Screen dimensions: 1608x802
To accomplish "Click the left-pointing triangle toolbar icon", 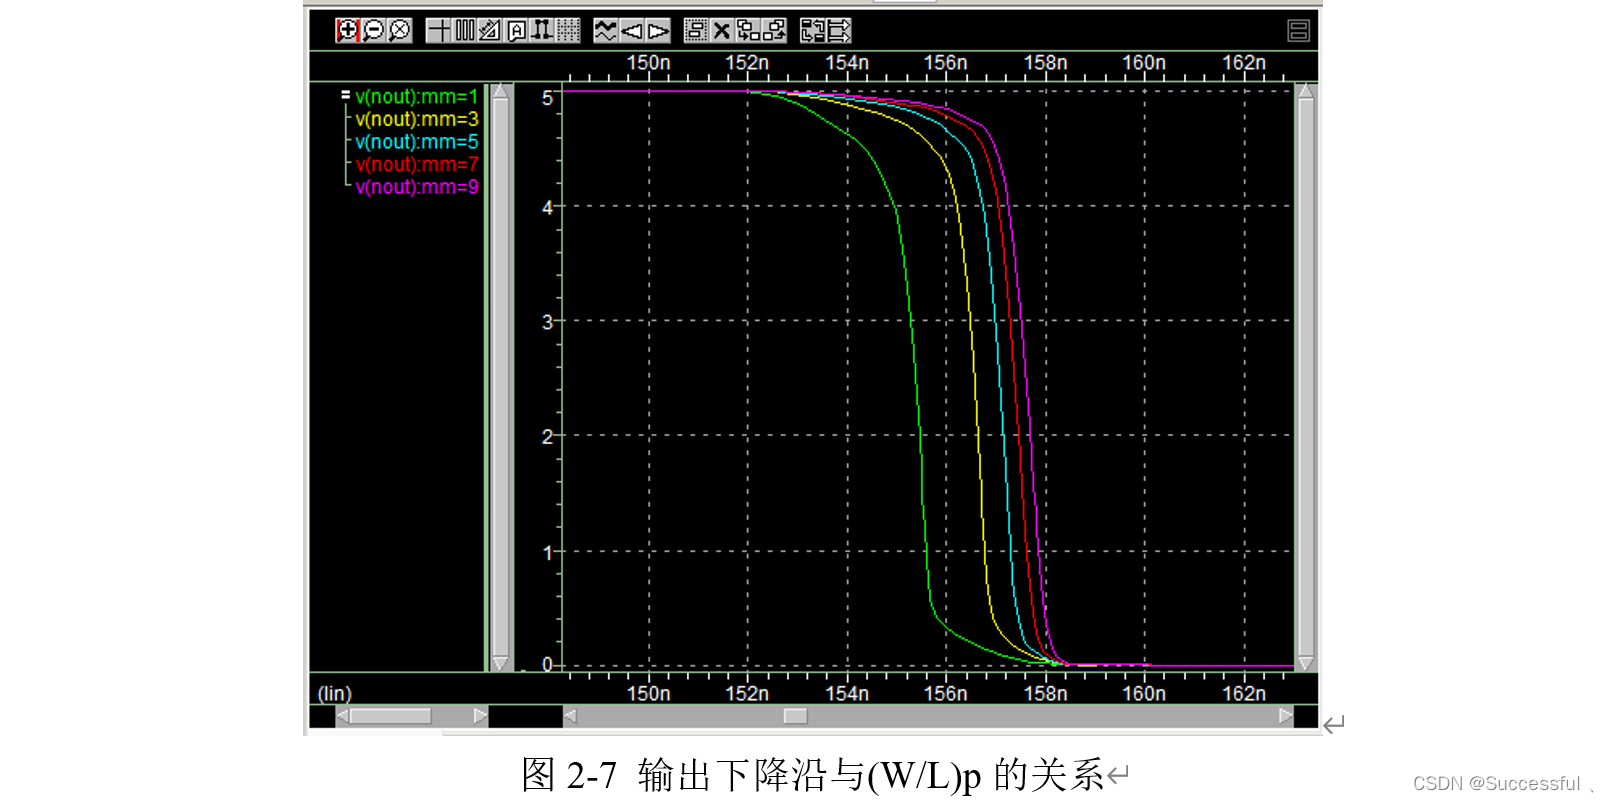I will (632, 31).
